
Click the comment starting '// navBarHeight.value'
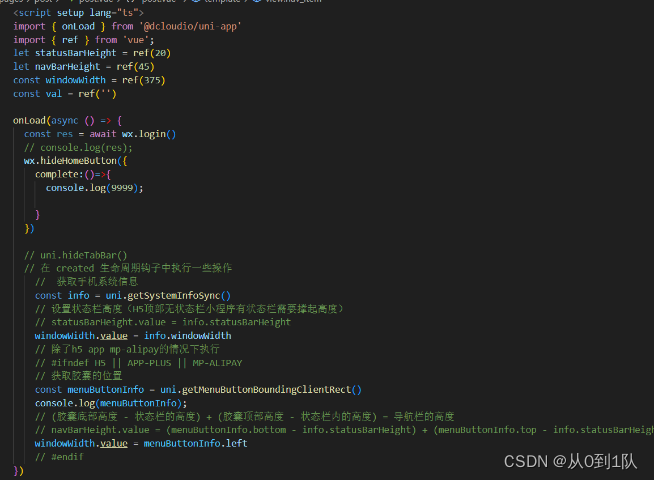tap(344, 430)
